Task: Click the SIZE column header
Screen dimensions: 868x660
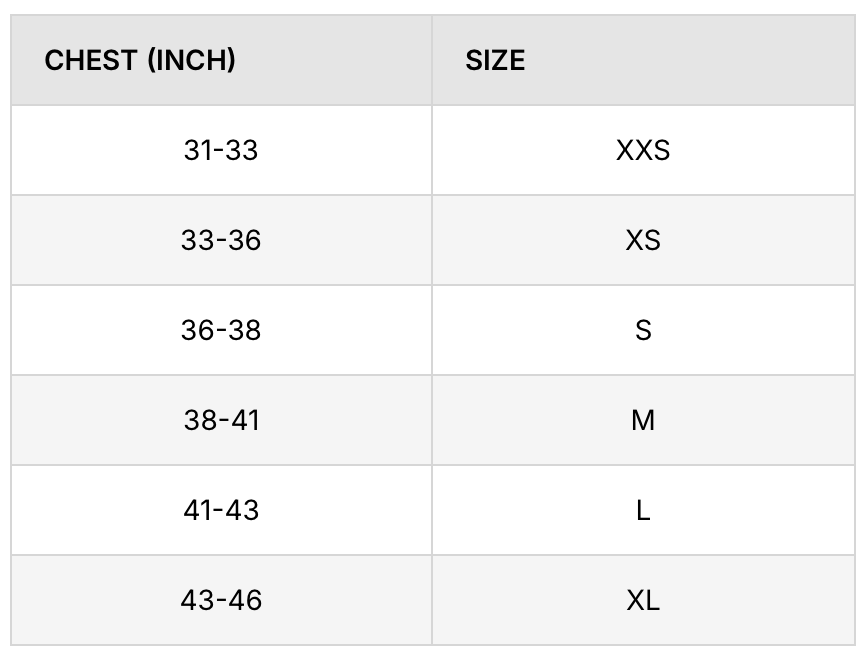Action: 643,60
